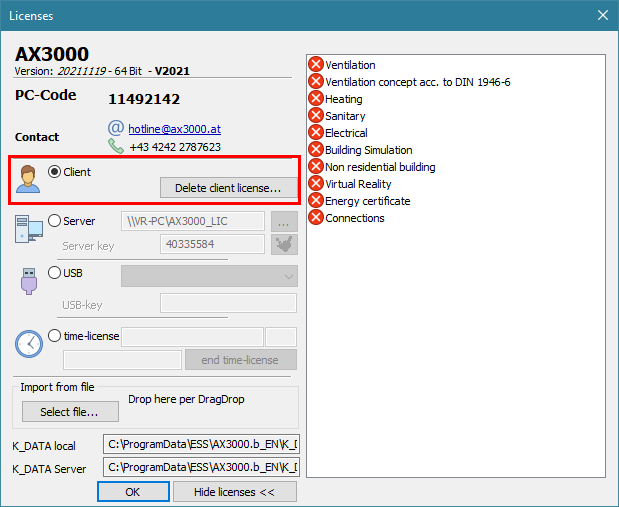This screenshot has height=507, width=619.
Task: Click the red X icon beside Ventilation
Action: tap(316, 64)
